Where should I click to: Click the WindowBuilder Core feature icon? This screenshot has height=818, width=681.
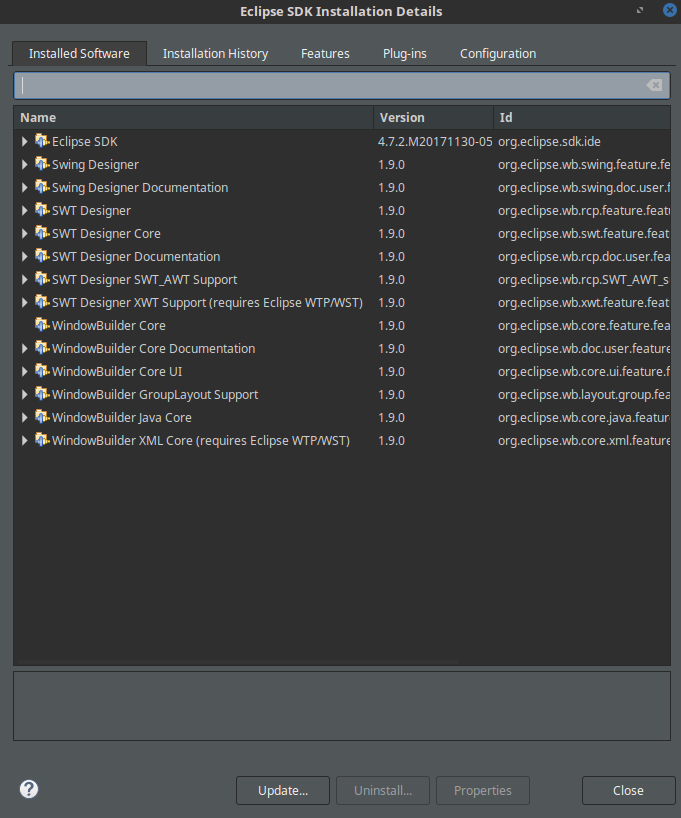[x=42, y=324]
